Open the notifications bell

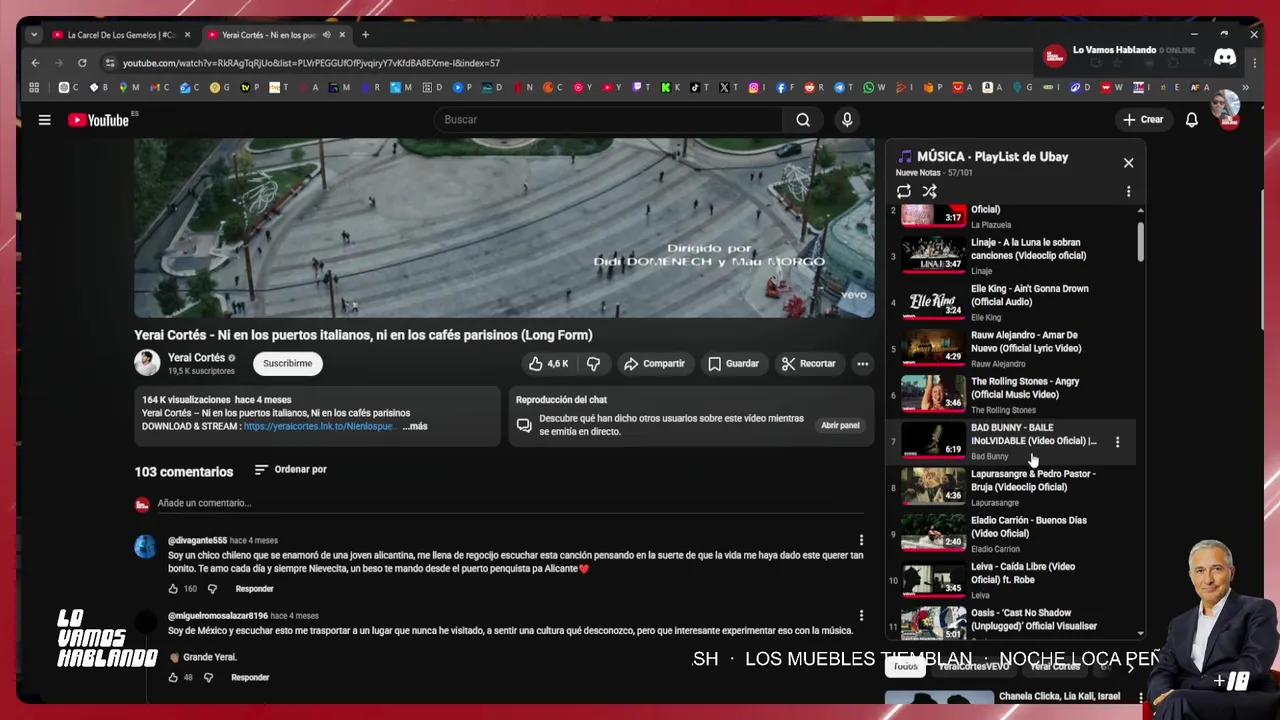(x=1192, y=120)
